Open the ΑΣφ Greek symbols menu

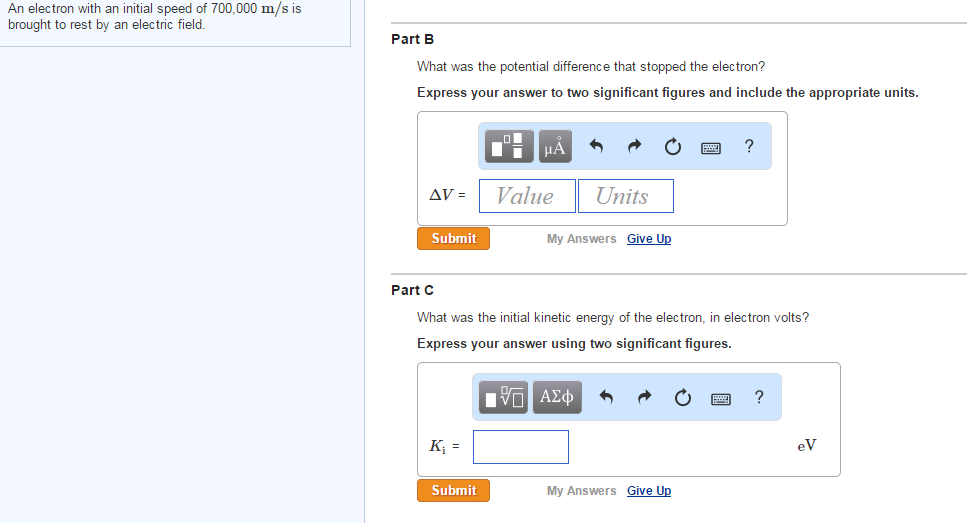click(557, 398)
